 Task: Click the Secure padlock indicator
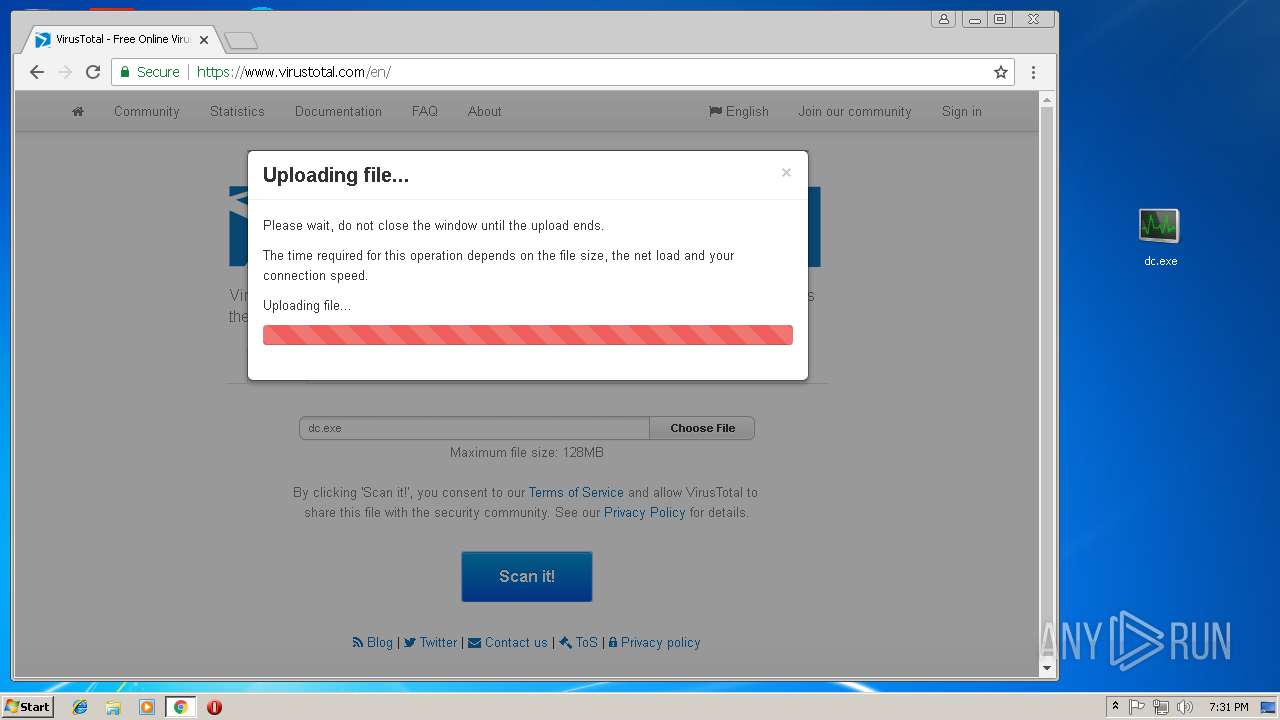[150, 72]
